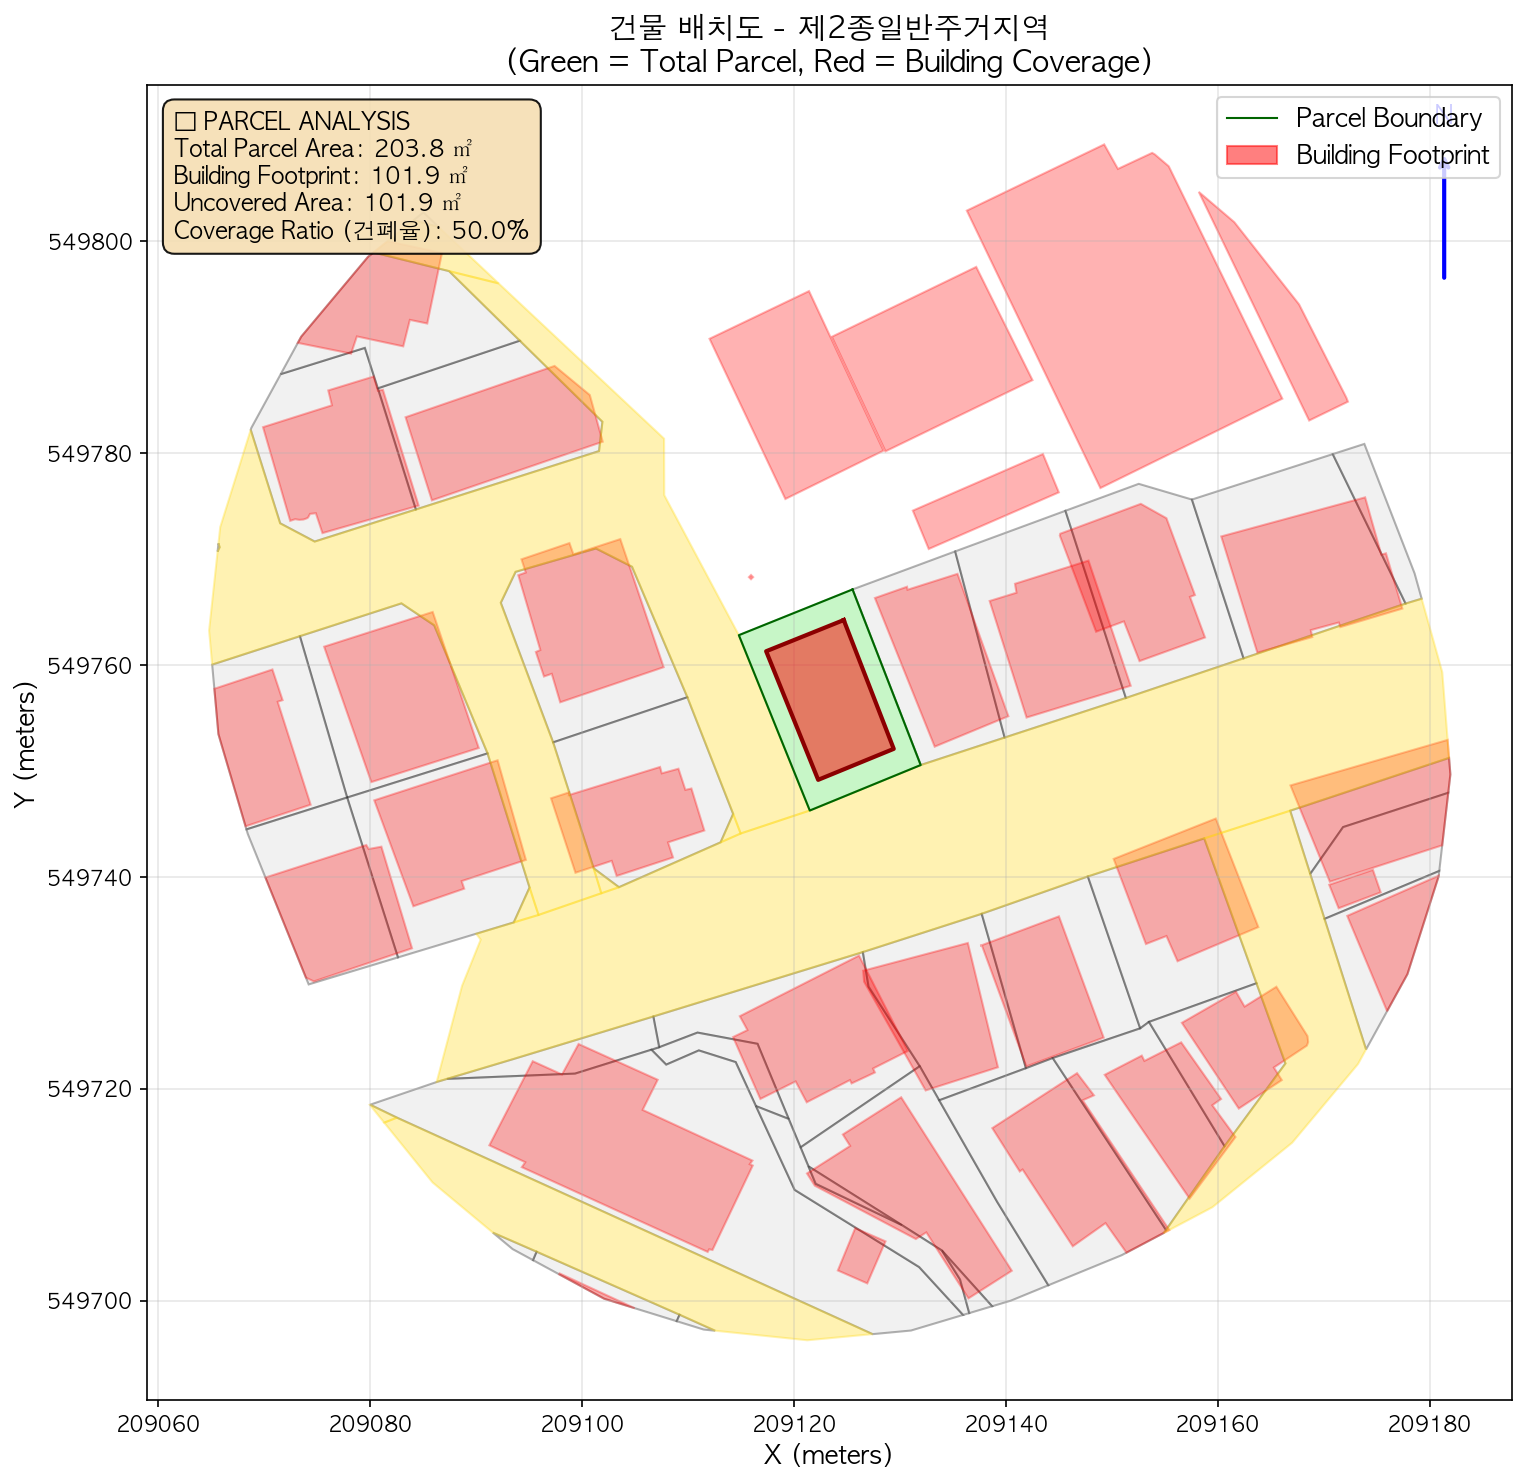Click the 'X (meters)' axis label
The width and height of the screenshot is (1527, 1483).
pos(828,1454)
